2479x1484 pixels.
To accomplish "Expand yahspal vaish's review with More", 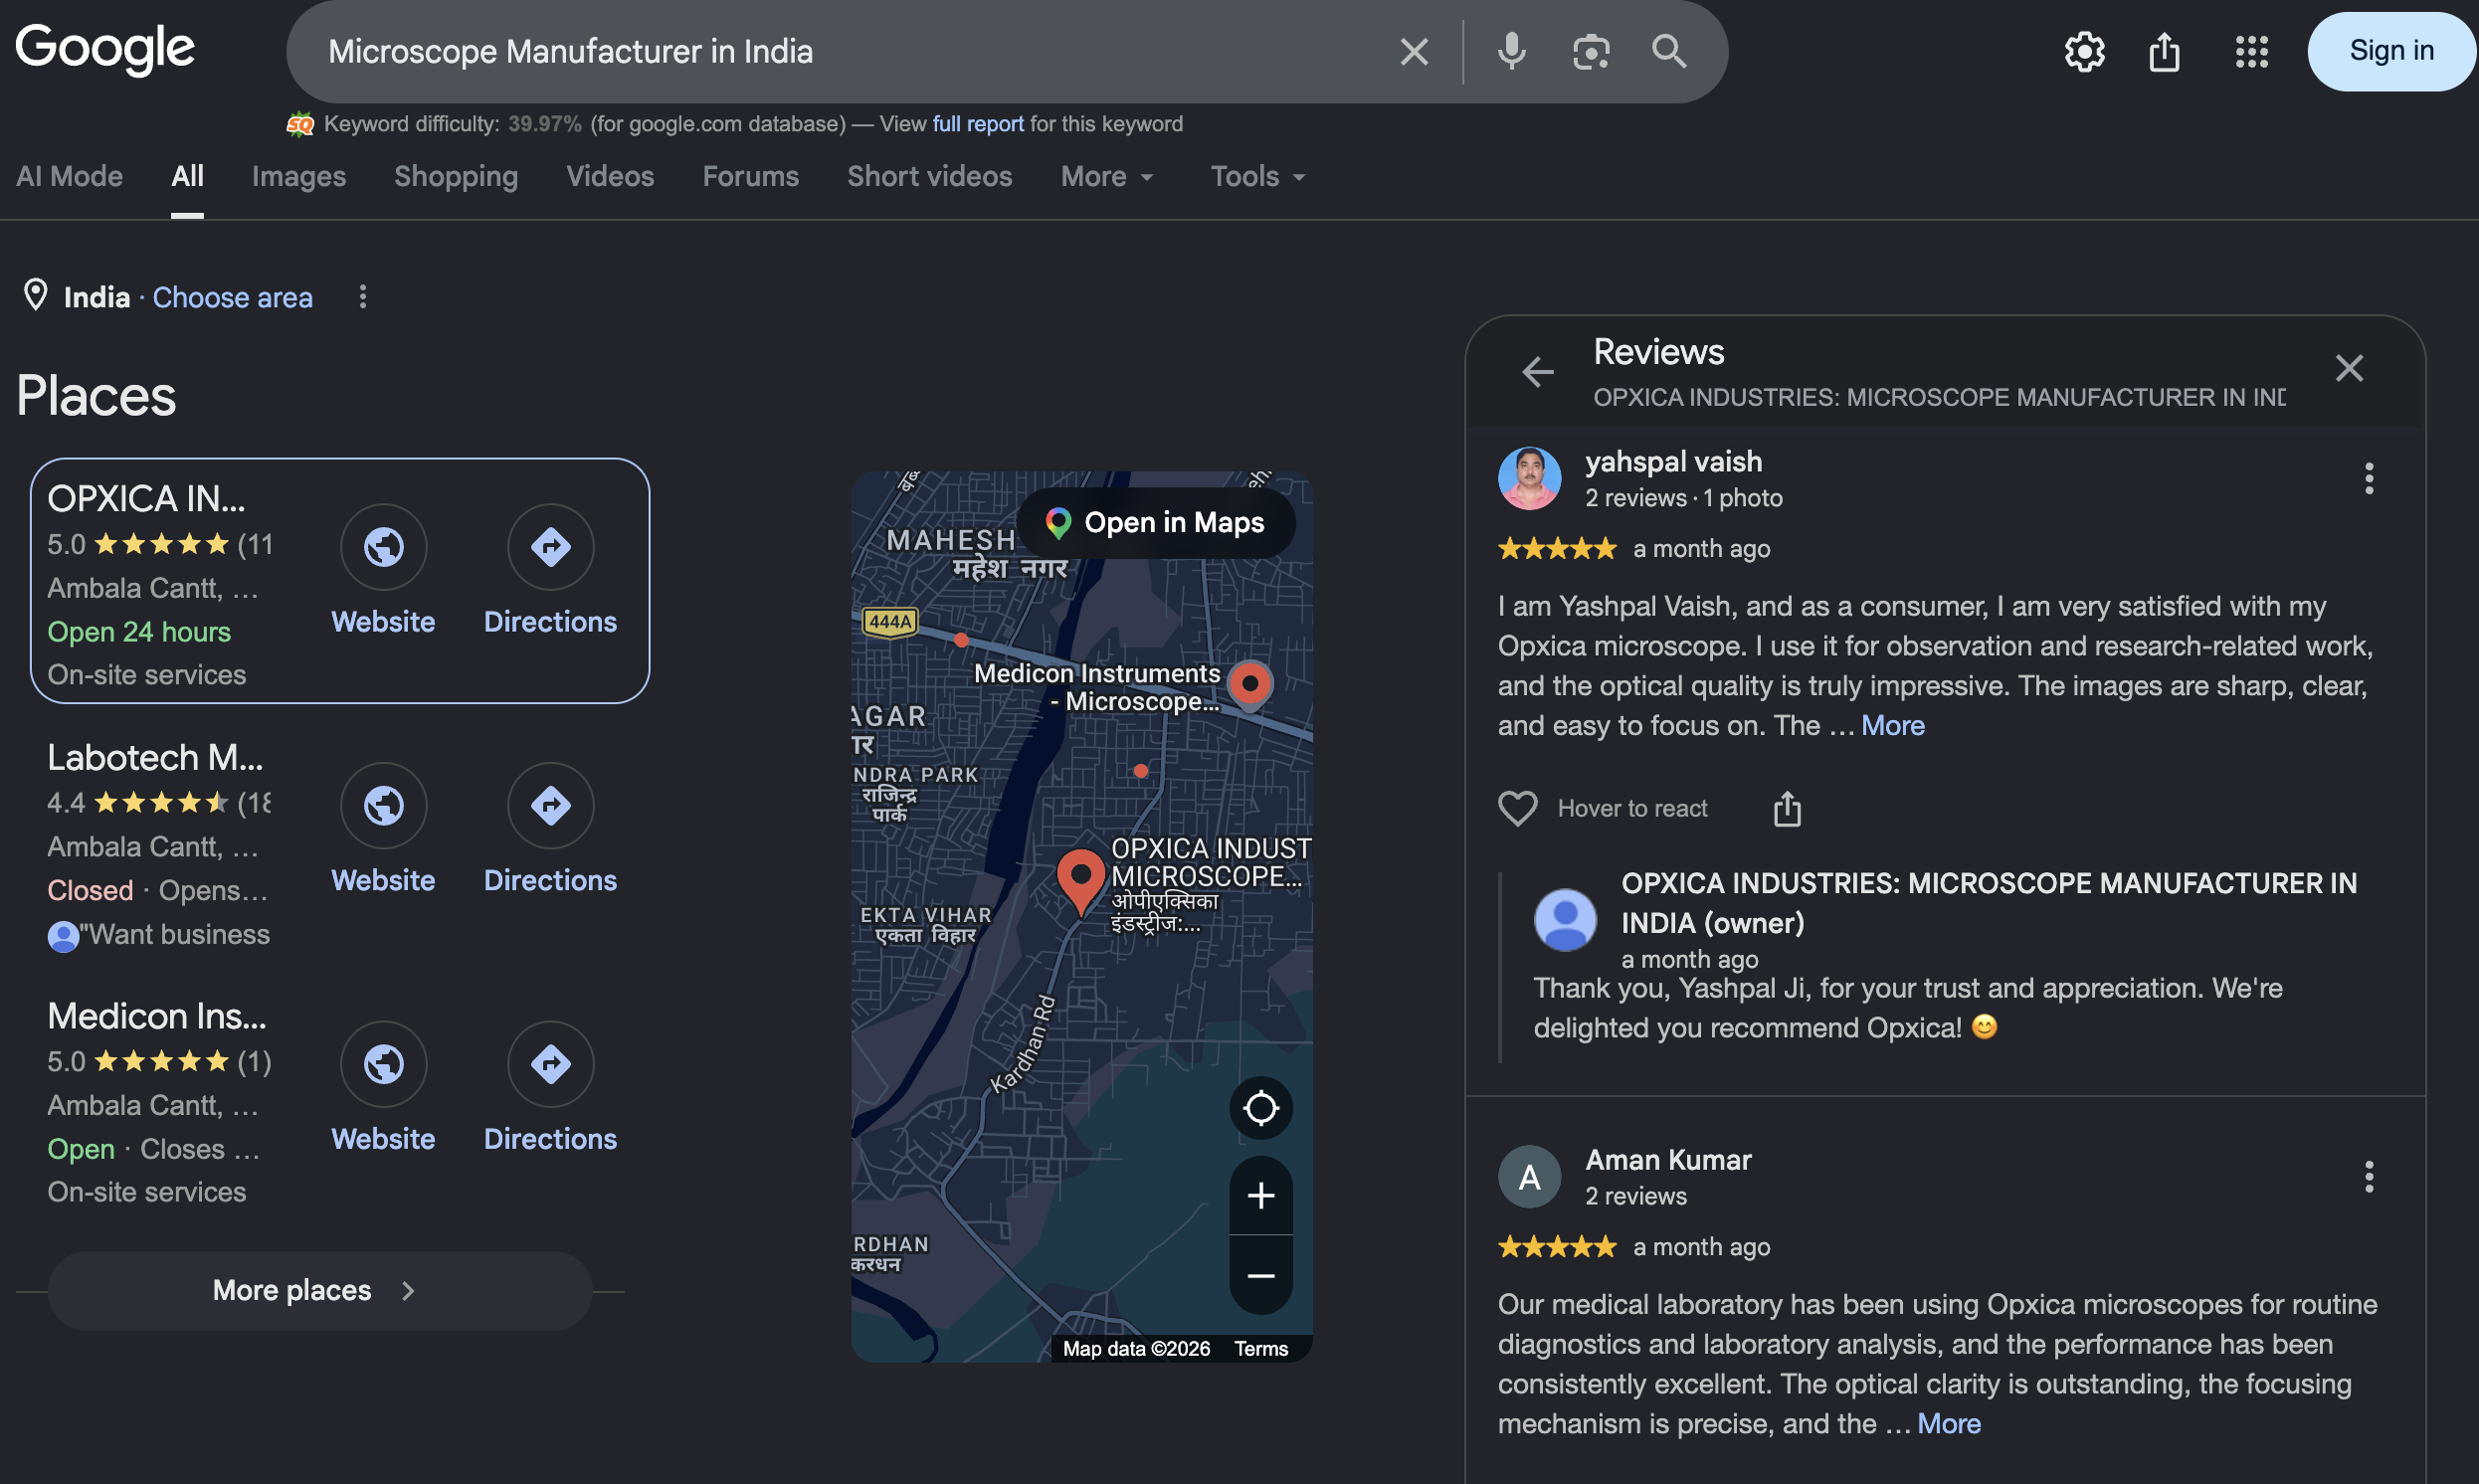I will pos(1892,725).
